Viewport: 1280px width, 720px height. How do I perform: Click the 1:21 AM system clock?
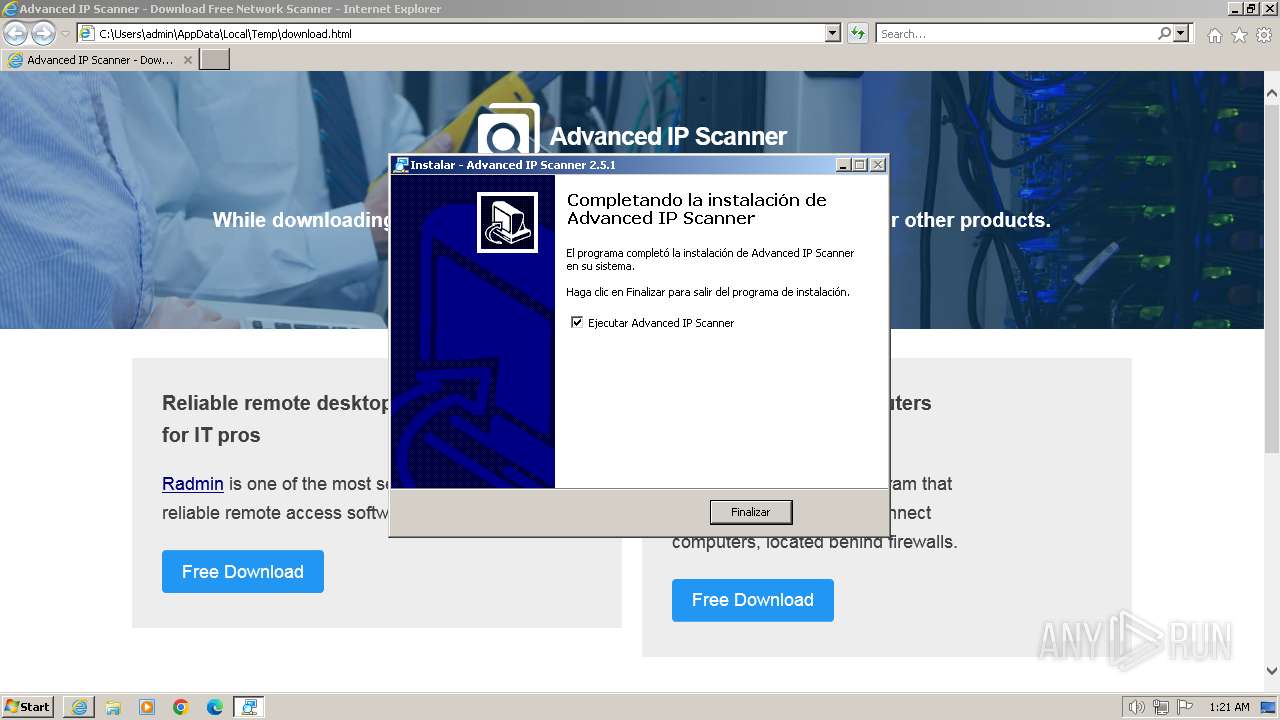tap(1229, 707)
